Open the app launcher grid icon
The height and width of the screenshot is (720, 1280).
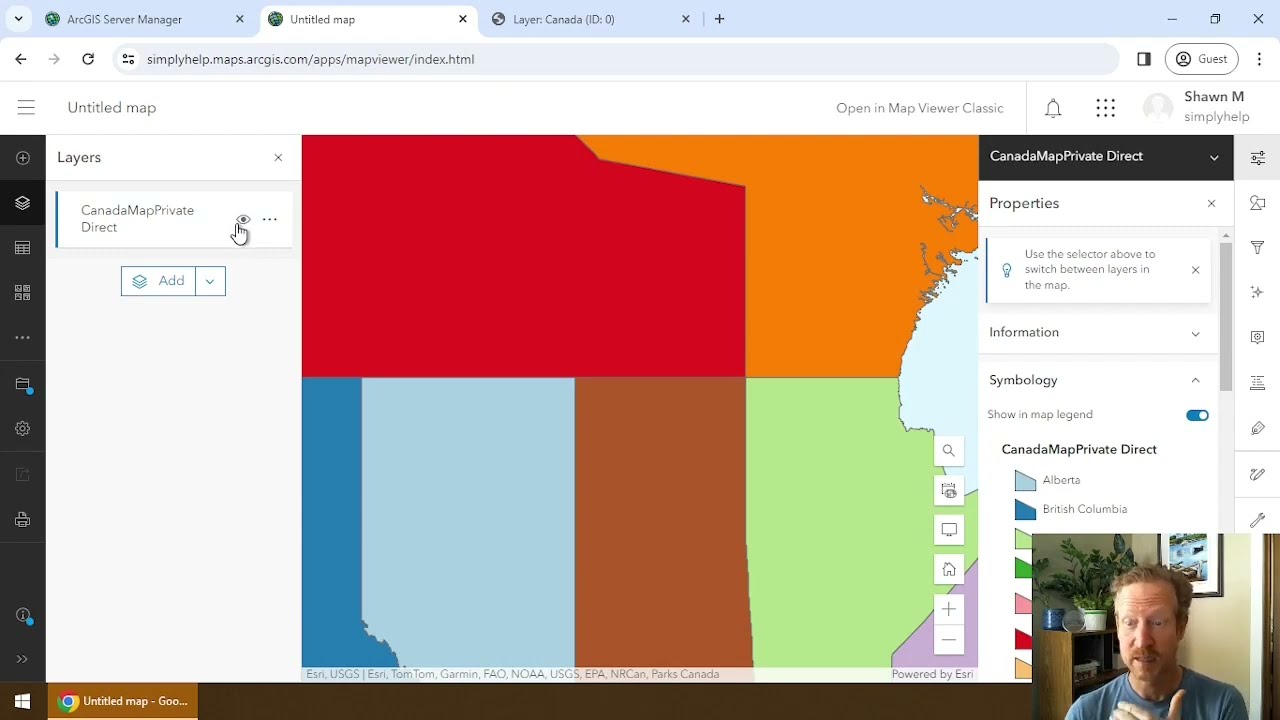1105,108
